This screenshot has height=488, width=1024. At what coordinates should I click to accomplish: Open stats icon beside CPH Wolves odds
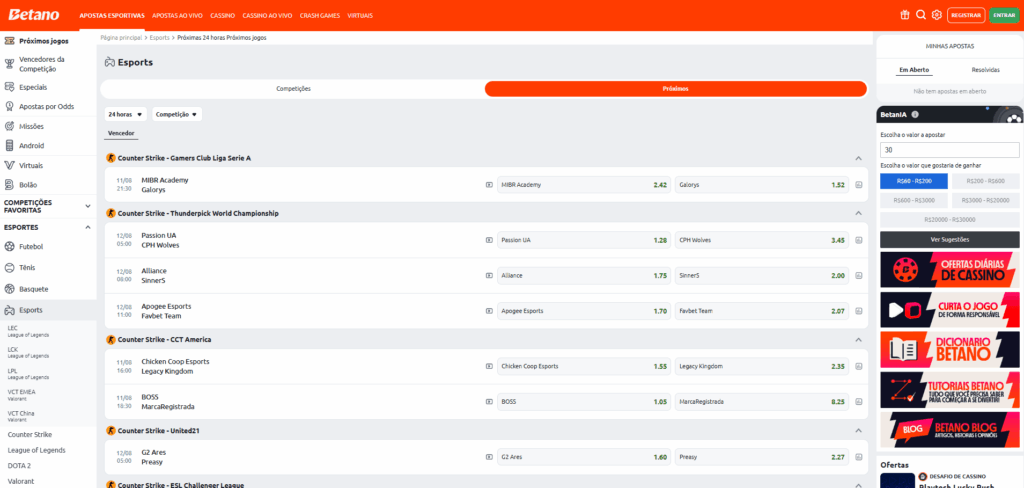(x=859, y=240)
